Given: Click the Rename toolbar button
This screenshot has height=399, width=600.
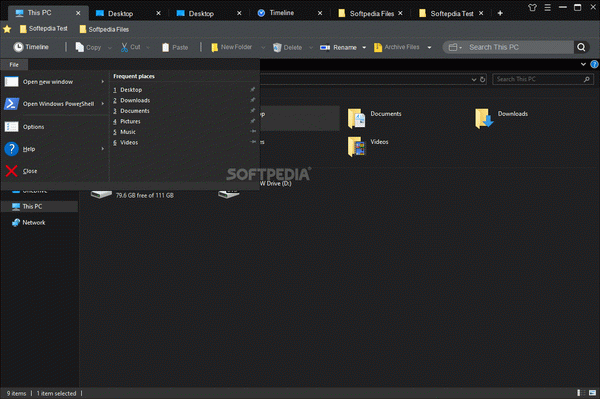Looking at the screenshot, I should point(338,47).
